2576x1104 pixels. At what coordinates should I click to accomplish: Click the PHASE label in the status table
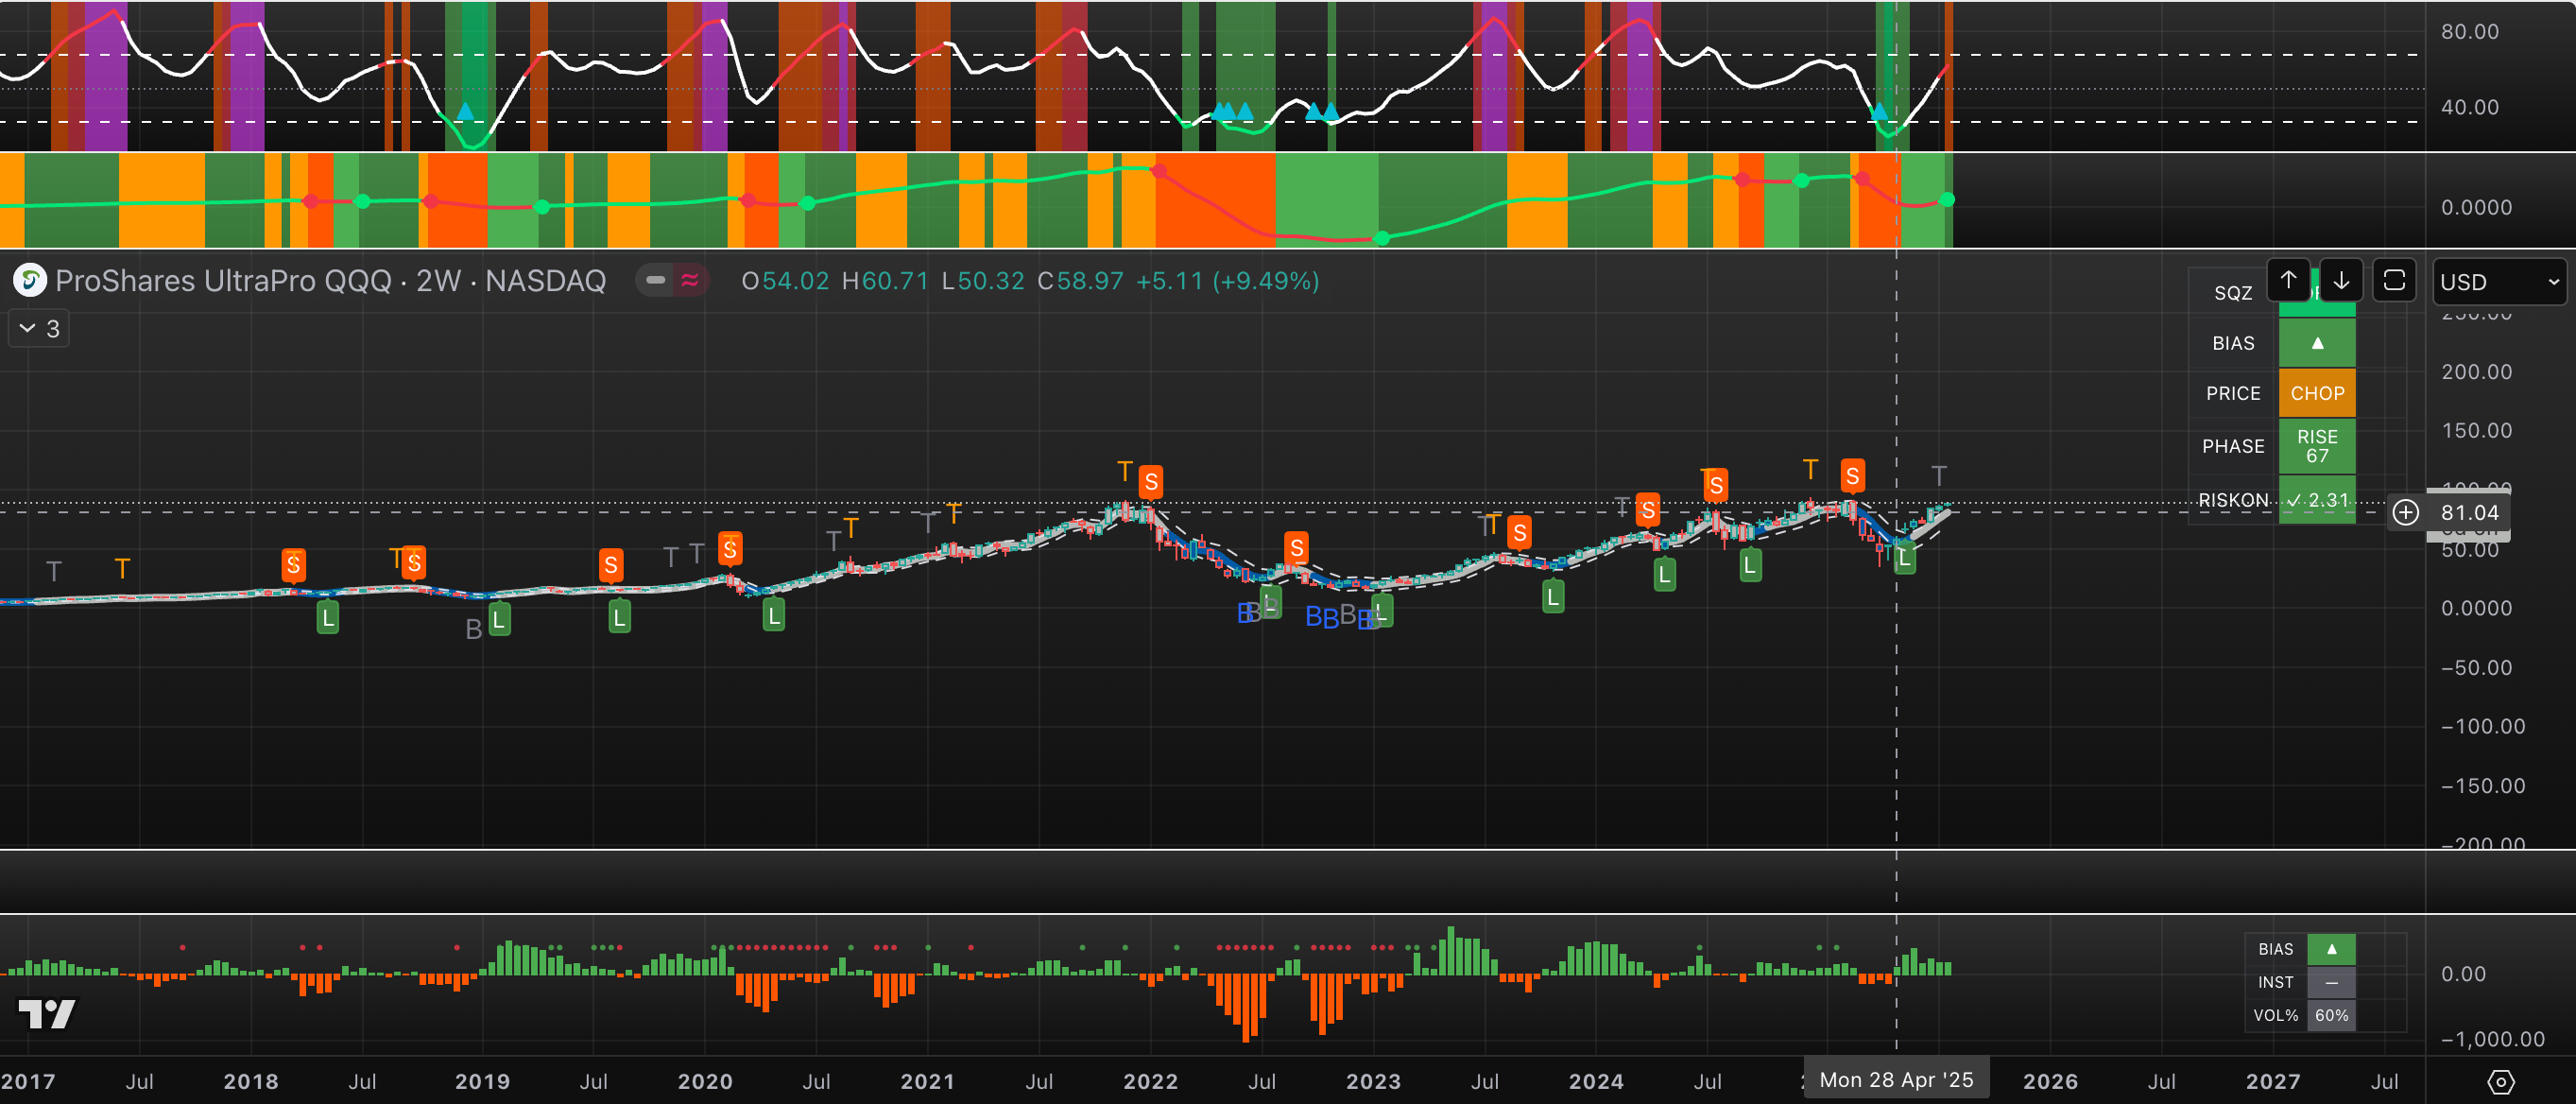point(2233,446)
